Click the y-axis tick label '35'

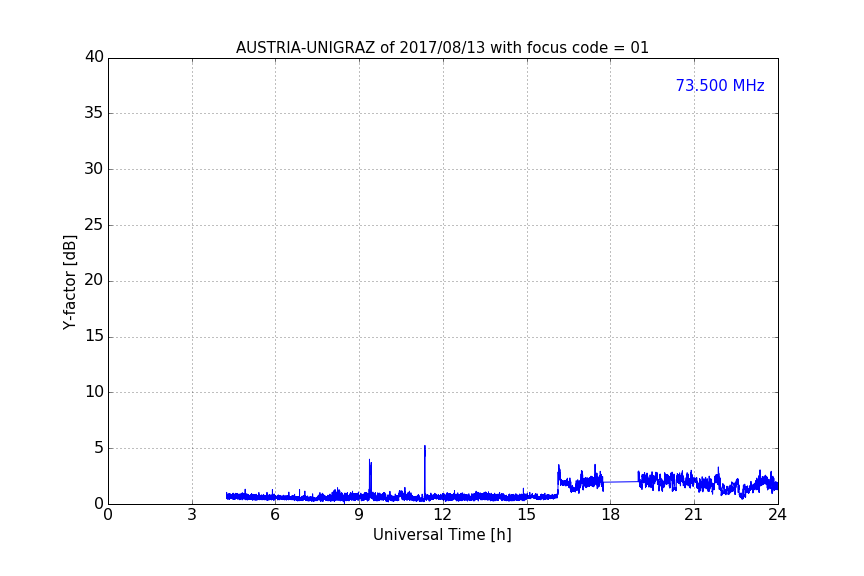tap(94, 113)
